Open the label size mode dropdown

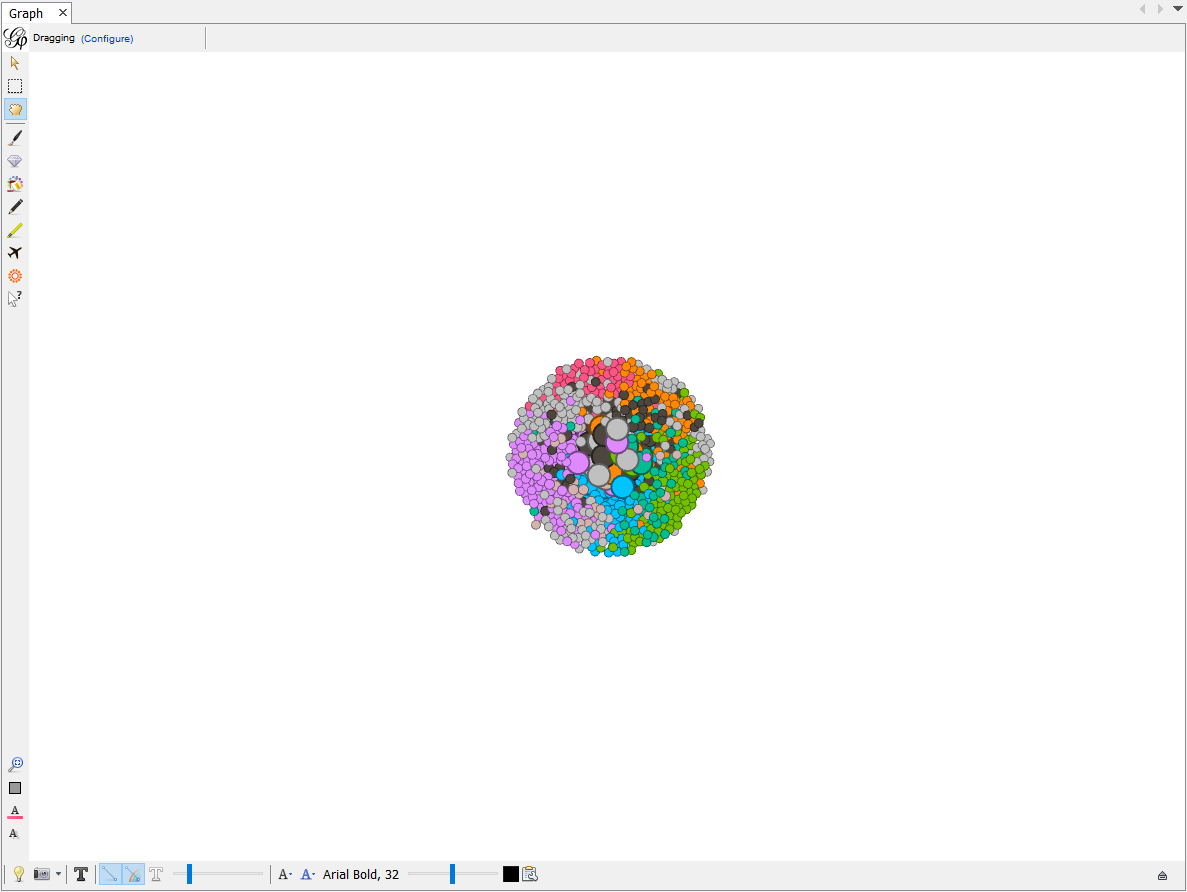tap(285, 875)
